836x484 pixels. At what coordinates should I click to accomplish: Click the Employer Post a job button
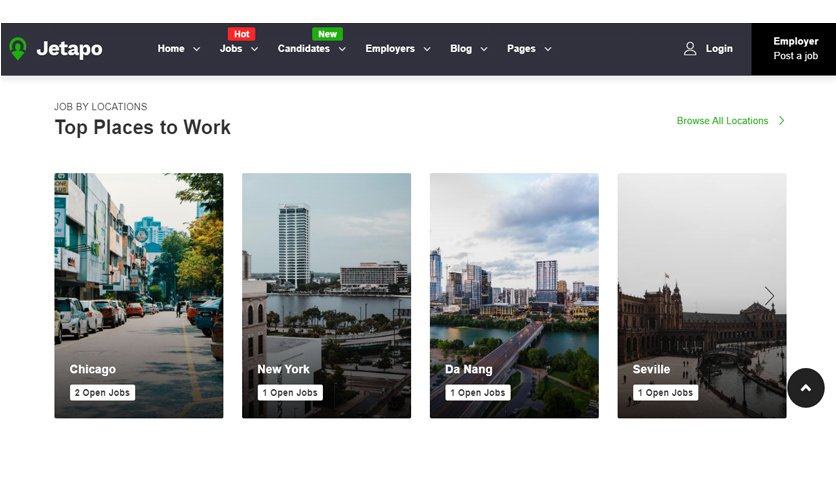tap(794, 49)
